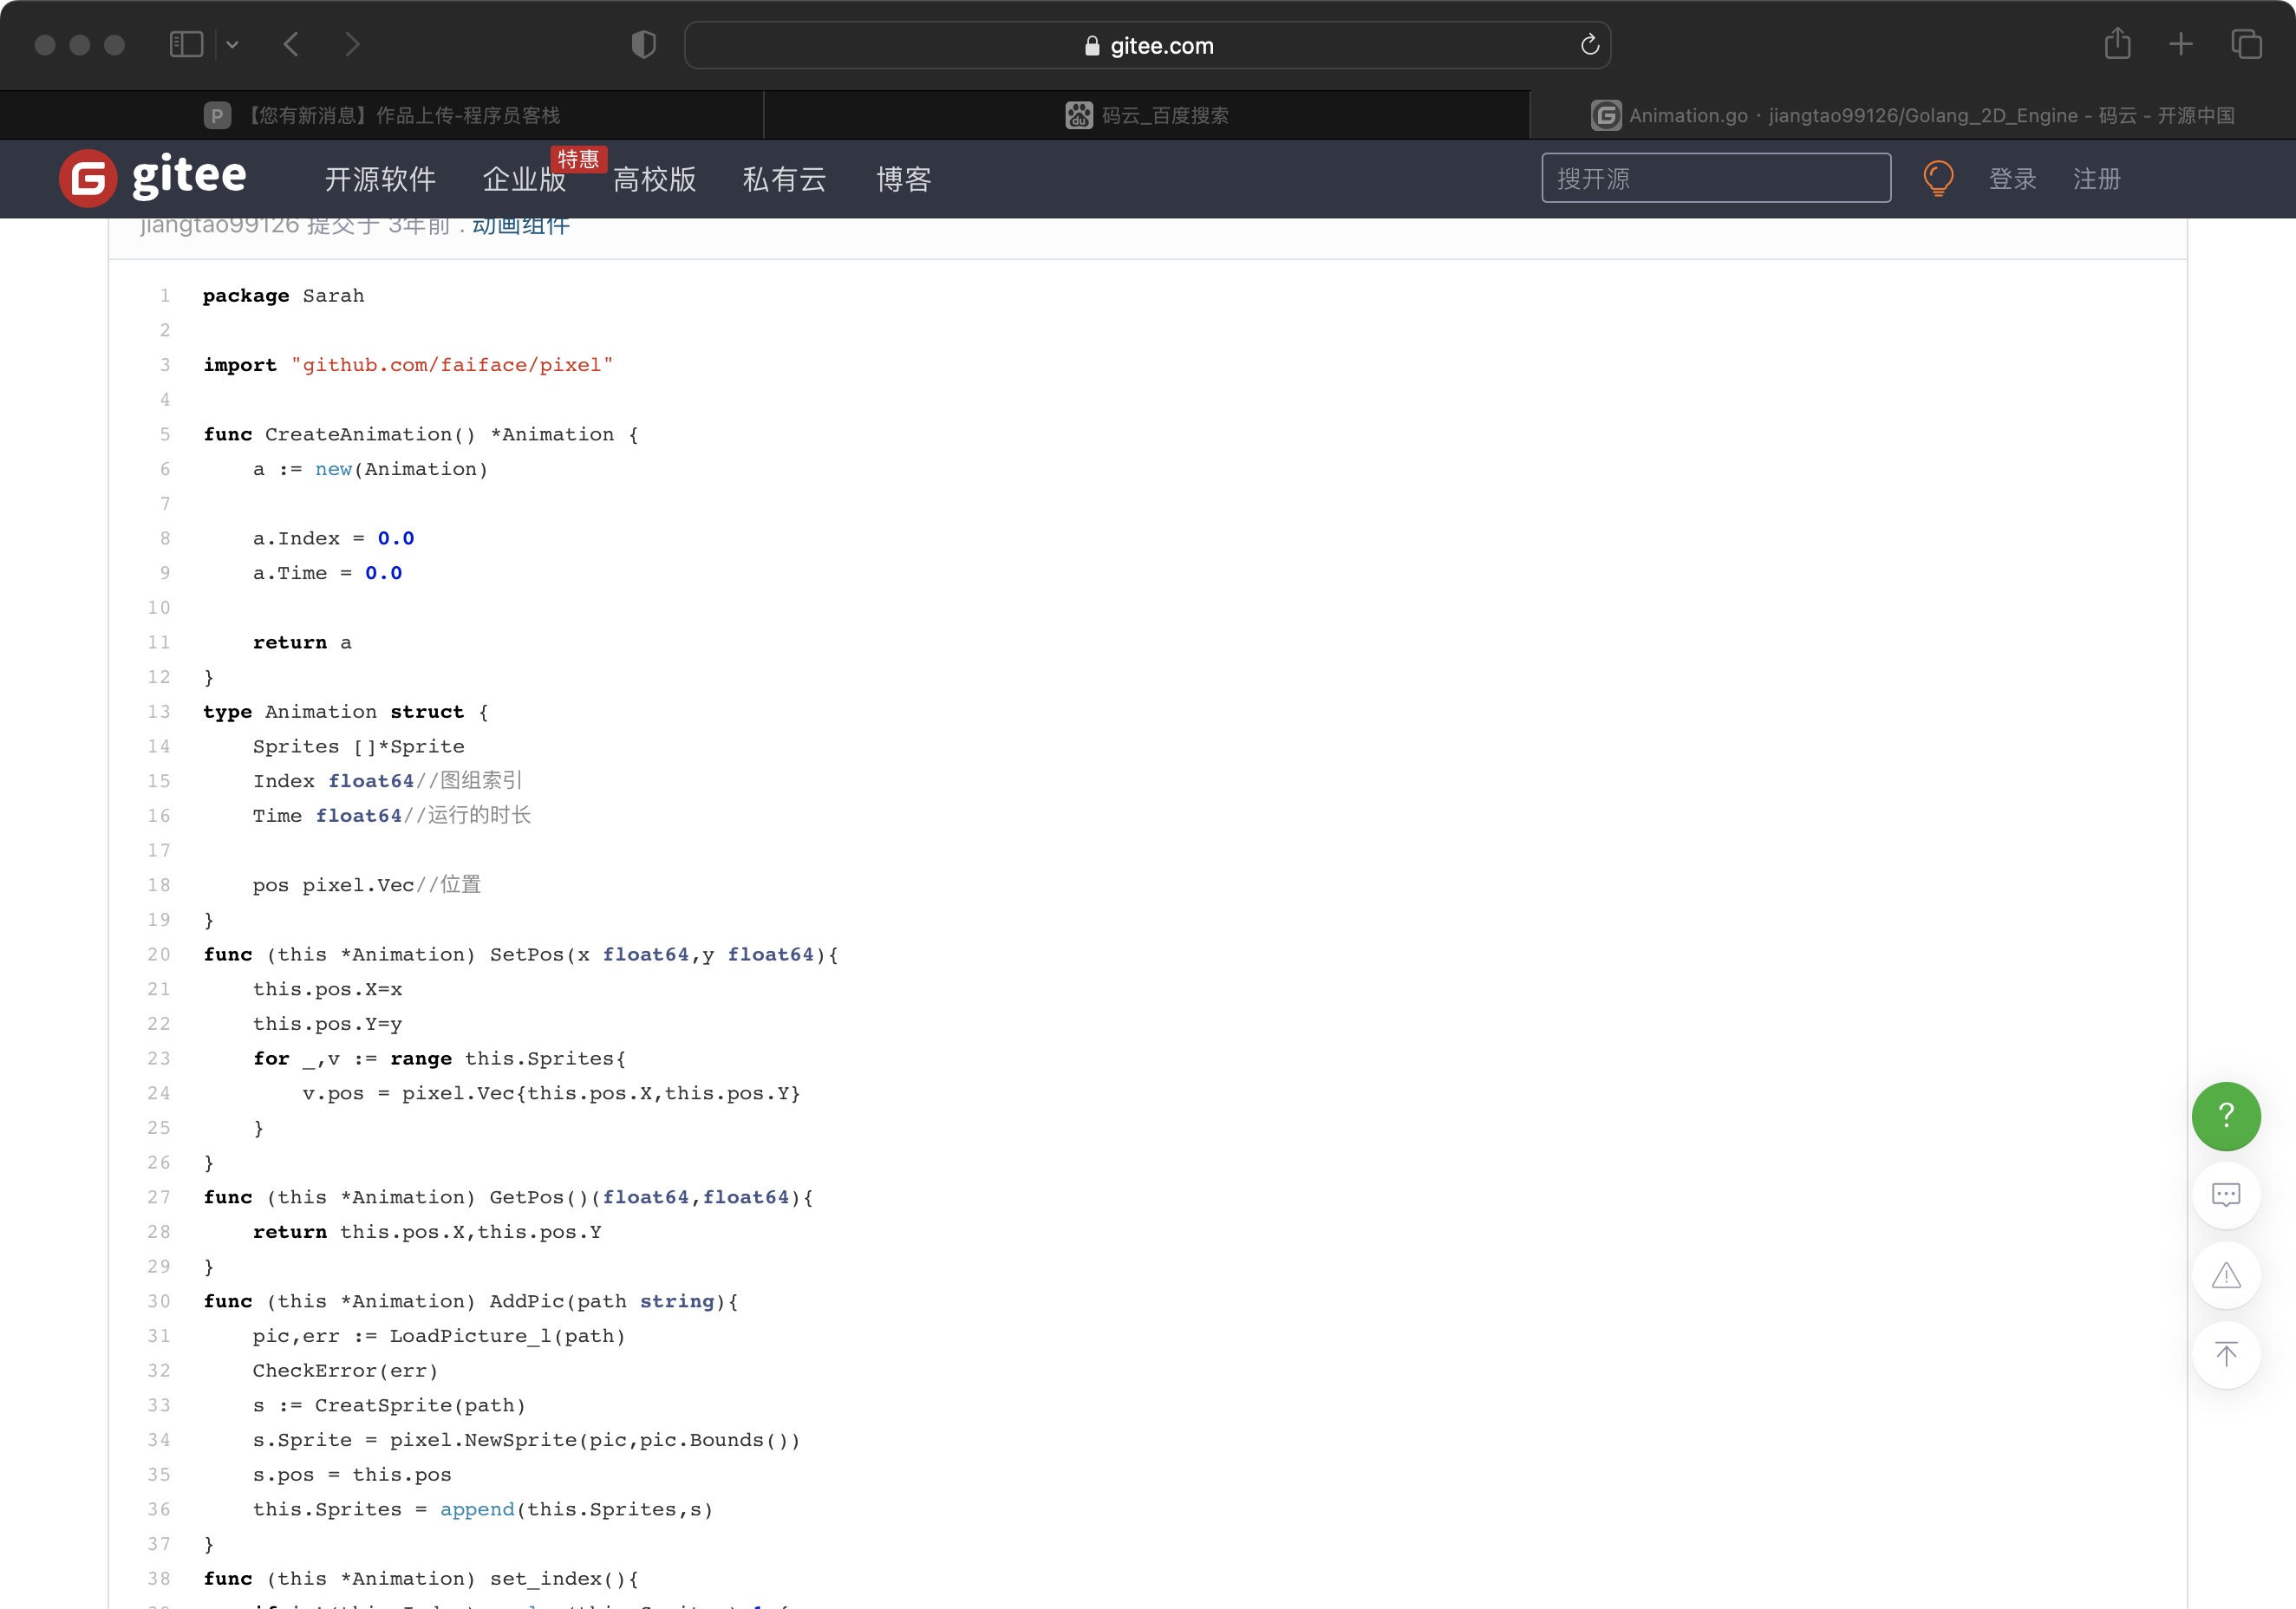Select the Animation.go Gitee tab
Screen dimensions: 2296x1609
point(1913,115)
